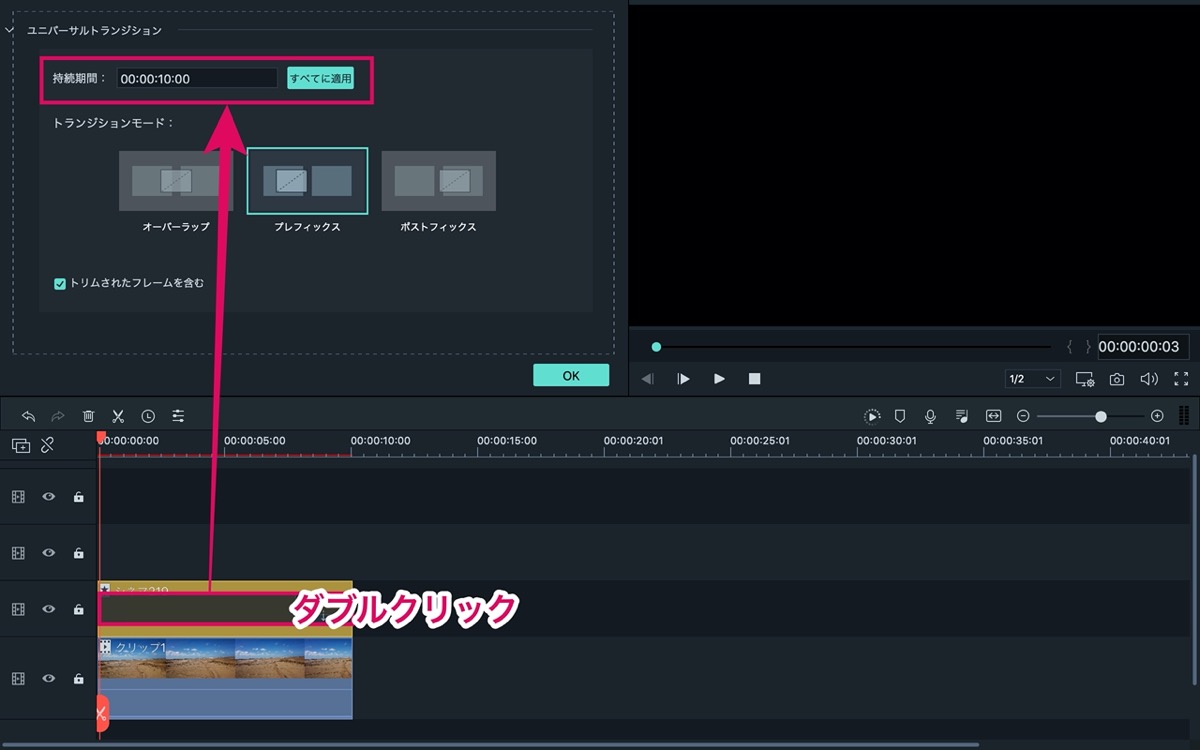The height and width of the screenshot is (750, 1200).
Task: Select the クリップ1 video clip
Action: [225, 678]
